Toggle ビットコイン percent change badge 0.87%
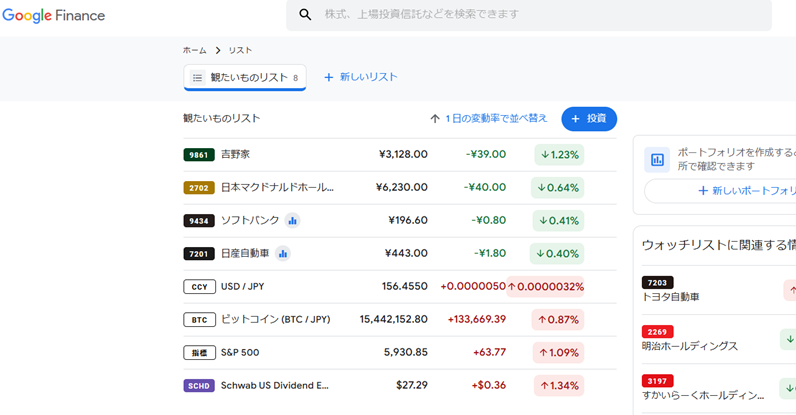 pyautogui.click(x=558, y=320)
